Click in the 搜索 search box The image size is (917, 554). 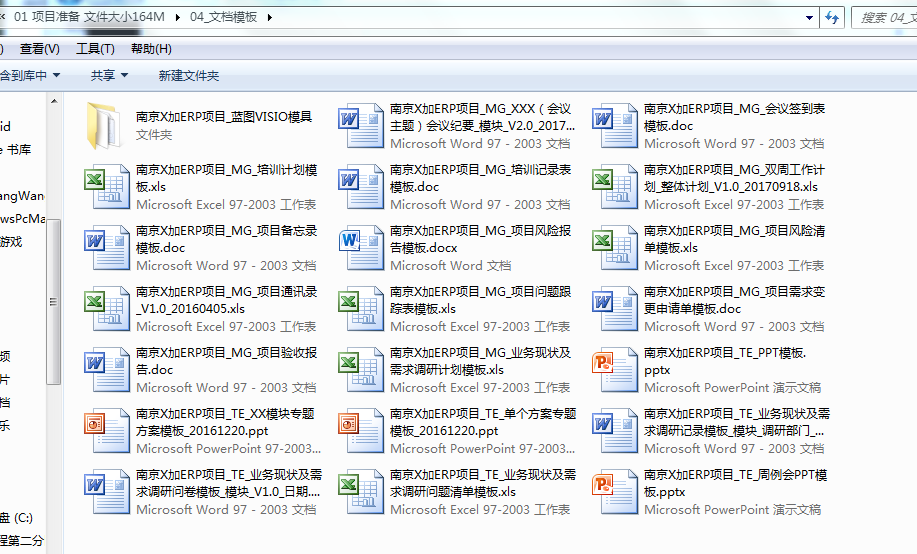[884, 18]
